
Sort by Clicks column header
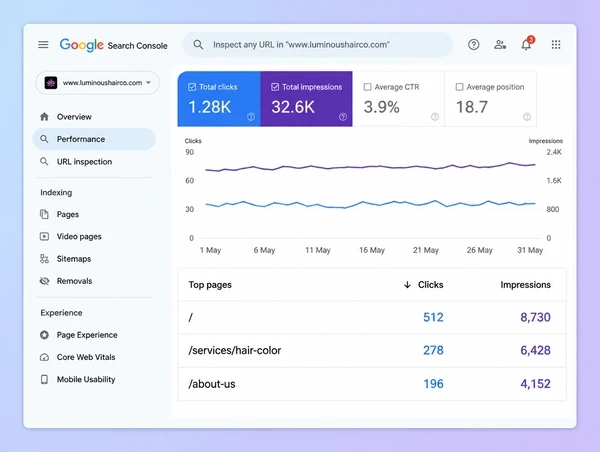tap(430, 285)
